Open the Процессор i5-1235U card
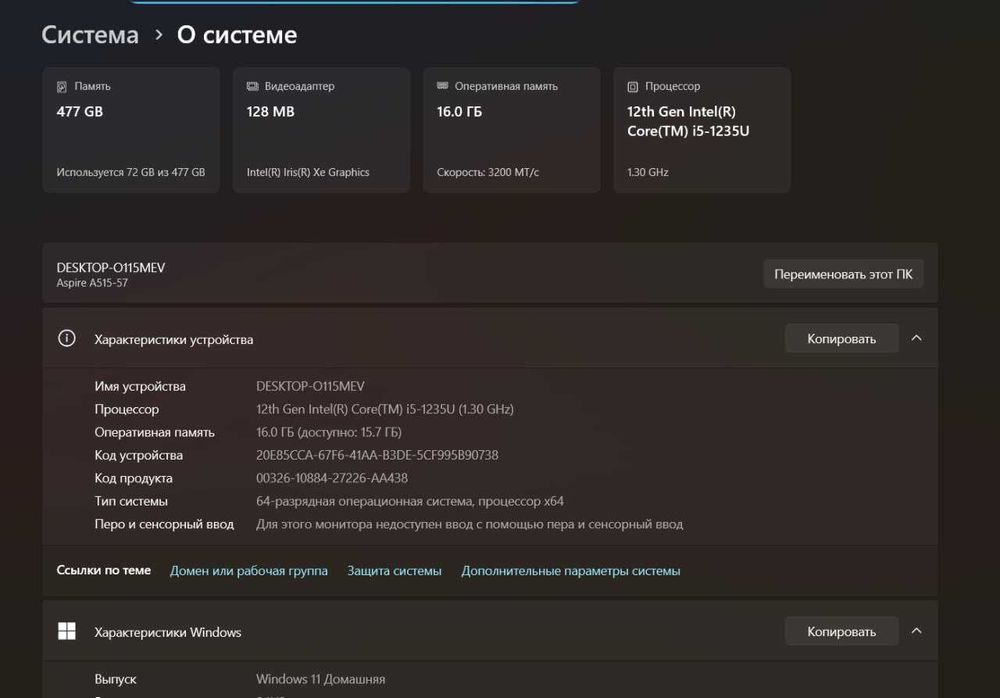This screenshot has width=1000, height=698. pos(702,130)
